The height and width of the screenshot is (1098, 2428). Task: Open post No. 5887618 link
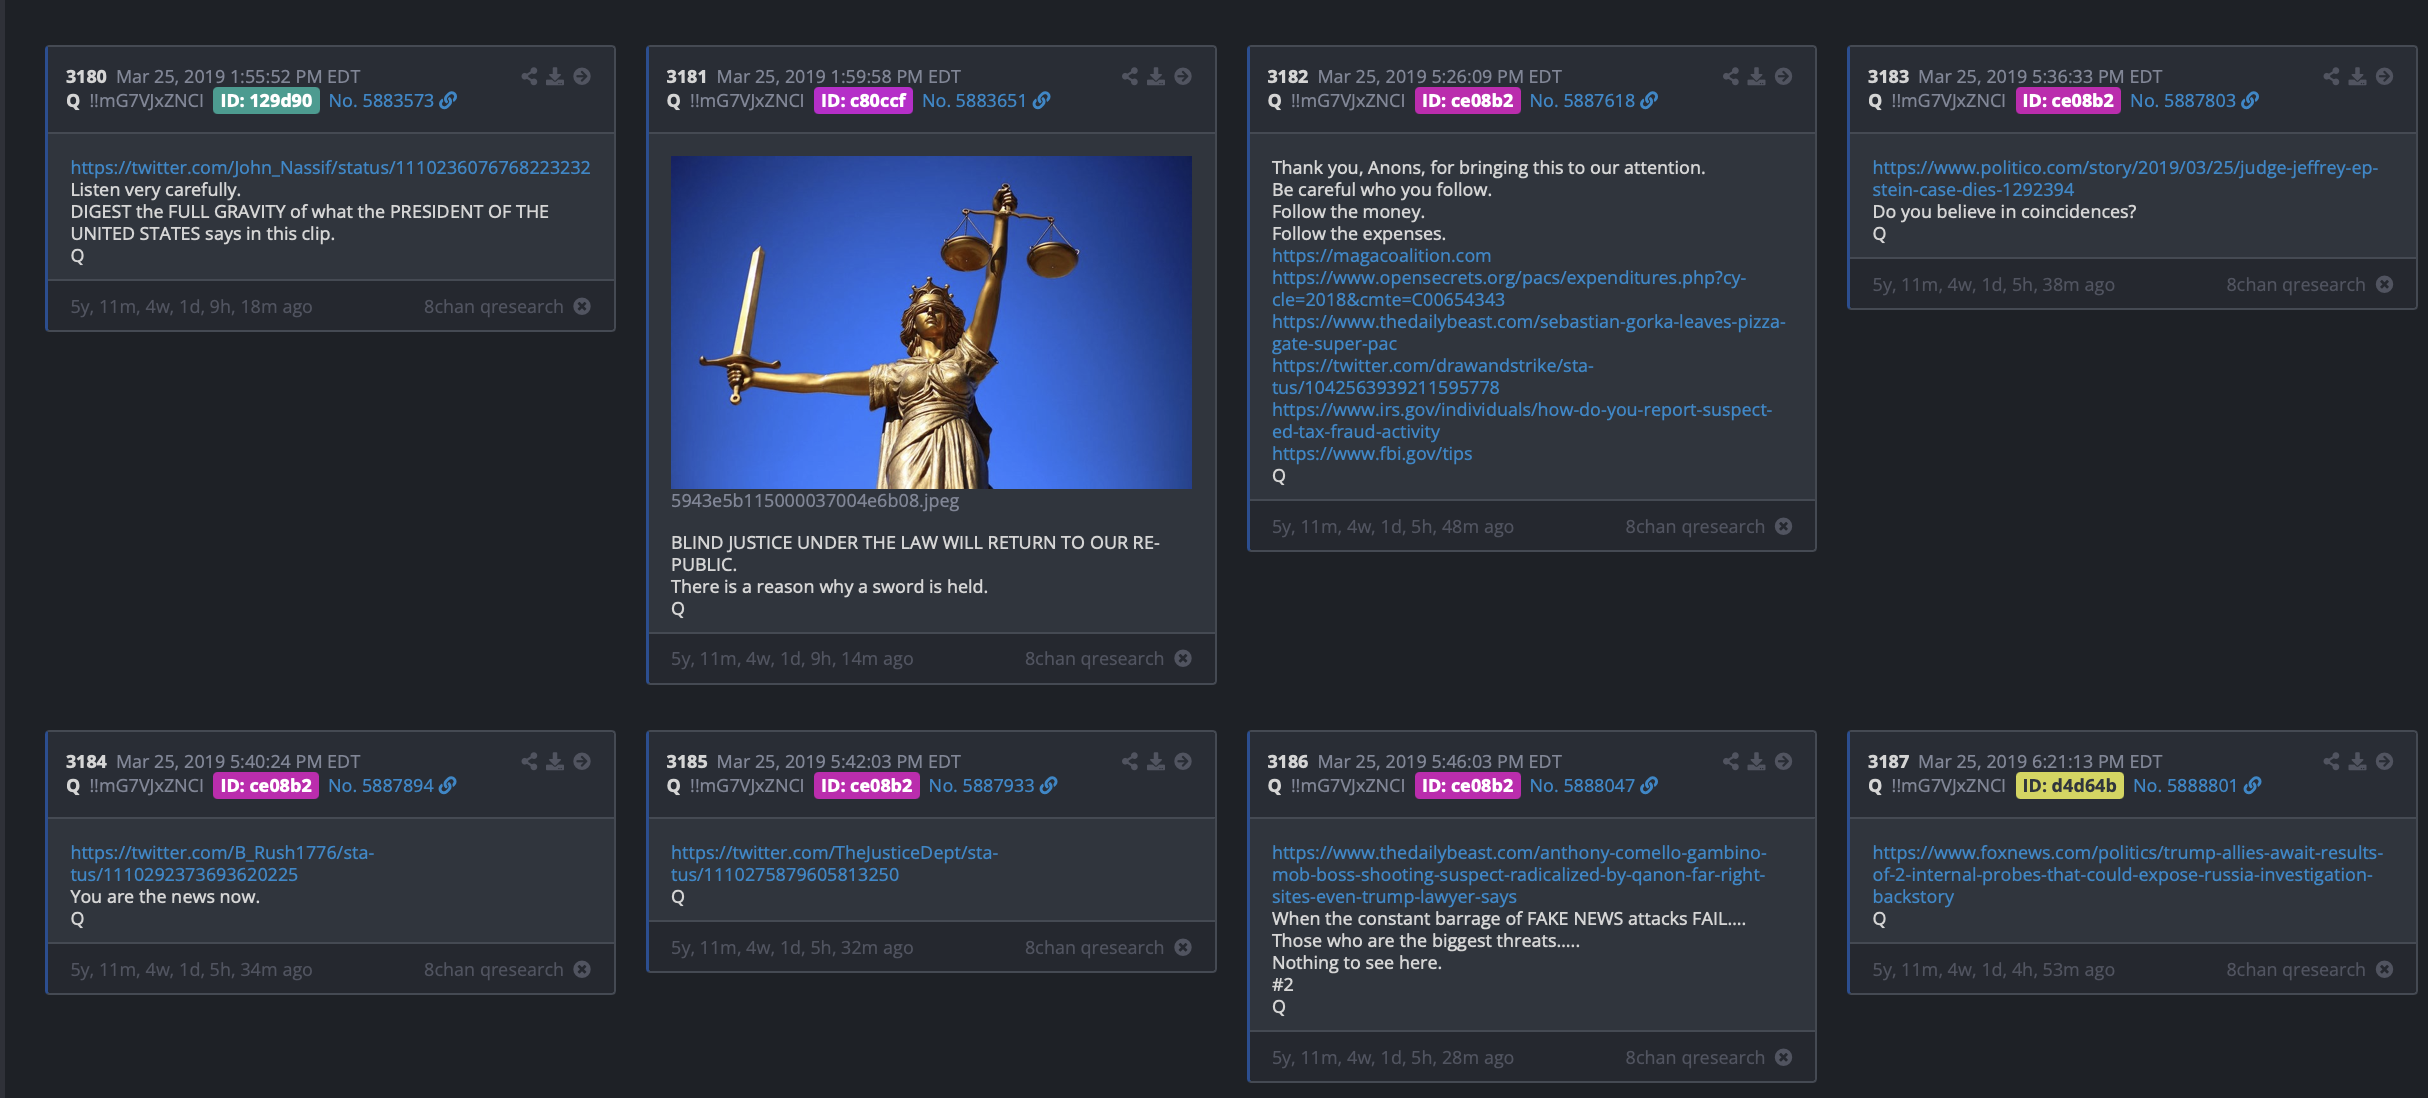(x=1593, y=100)
